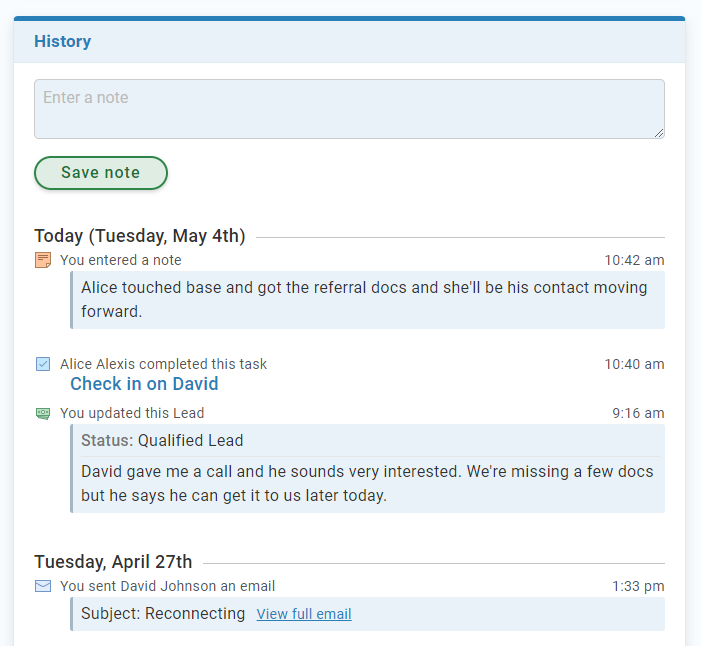
Task: Click "You sent David Johnson an email"
Action: click(167, 586)
